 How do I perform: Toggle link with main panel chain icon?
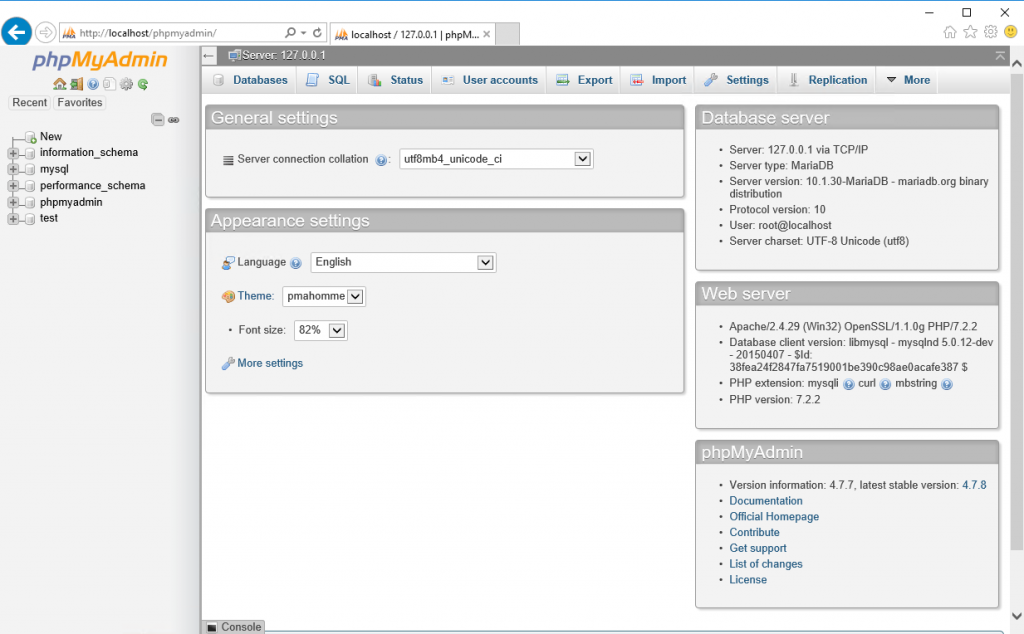tap(174, 120)
